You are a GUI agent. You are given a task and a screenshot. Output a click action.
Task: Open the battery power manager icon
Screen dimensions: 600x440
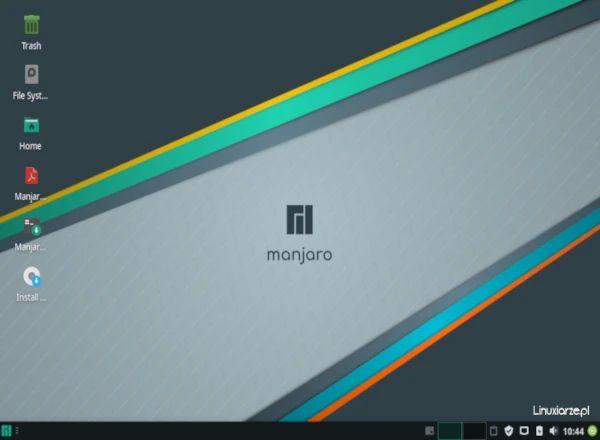[539, 431]
